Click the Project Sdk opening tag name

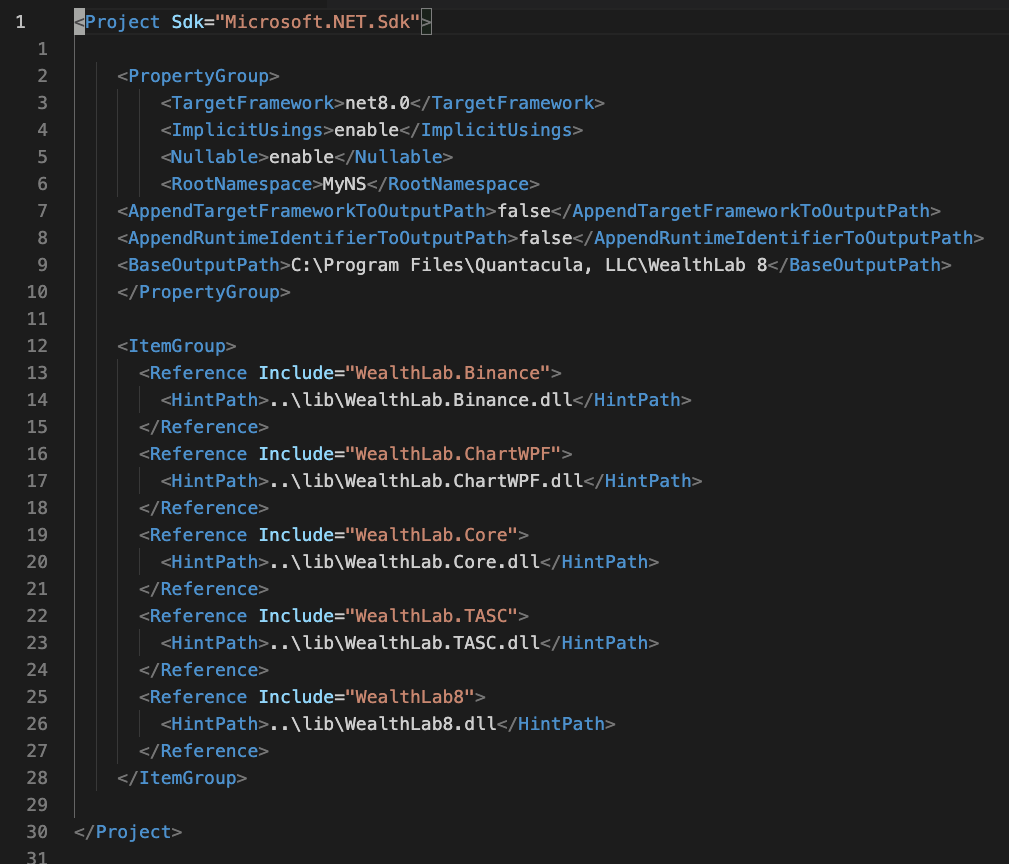pyautogui.click(x=122, y=22)
